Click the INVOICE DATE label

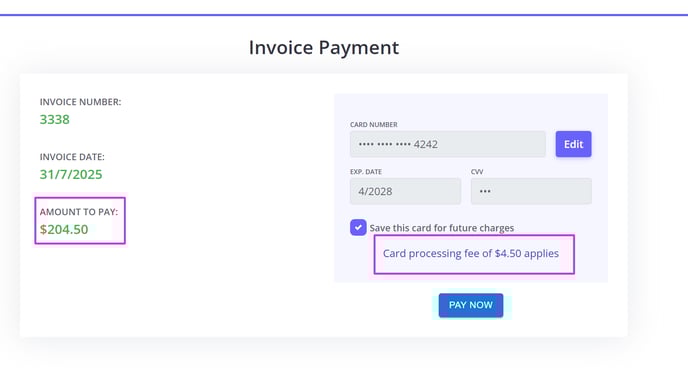(72, 157)
